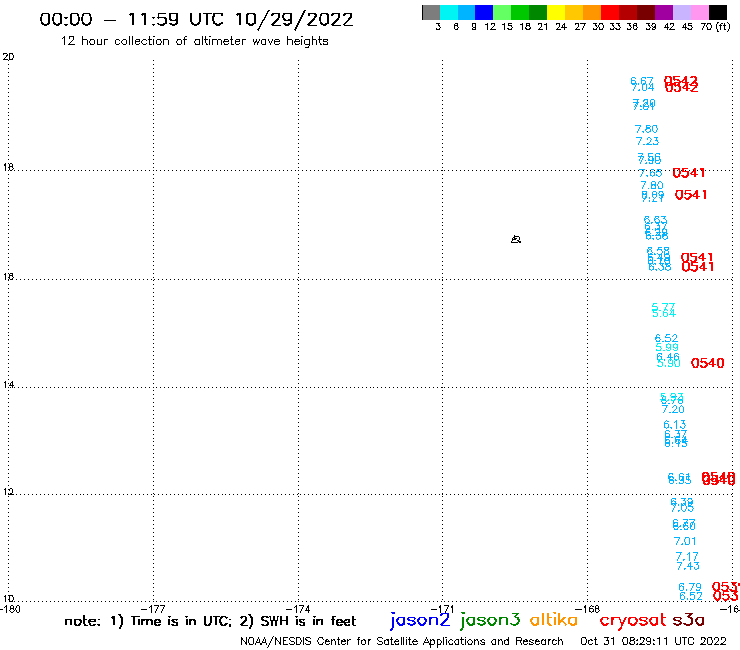740x650 pixels.
Task: Choose the bright red 33 ft legend swatch
Action: pos(610,12)
